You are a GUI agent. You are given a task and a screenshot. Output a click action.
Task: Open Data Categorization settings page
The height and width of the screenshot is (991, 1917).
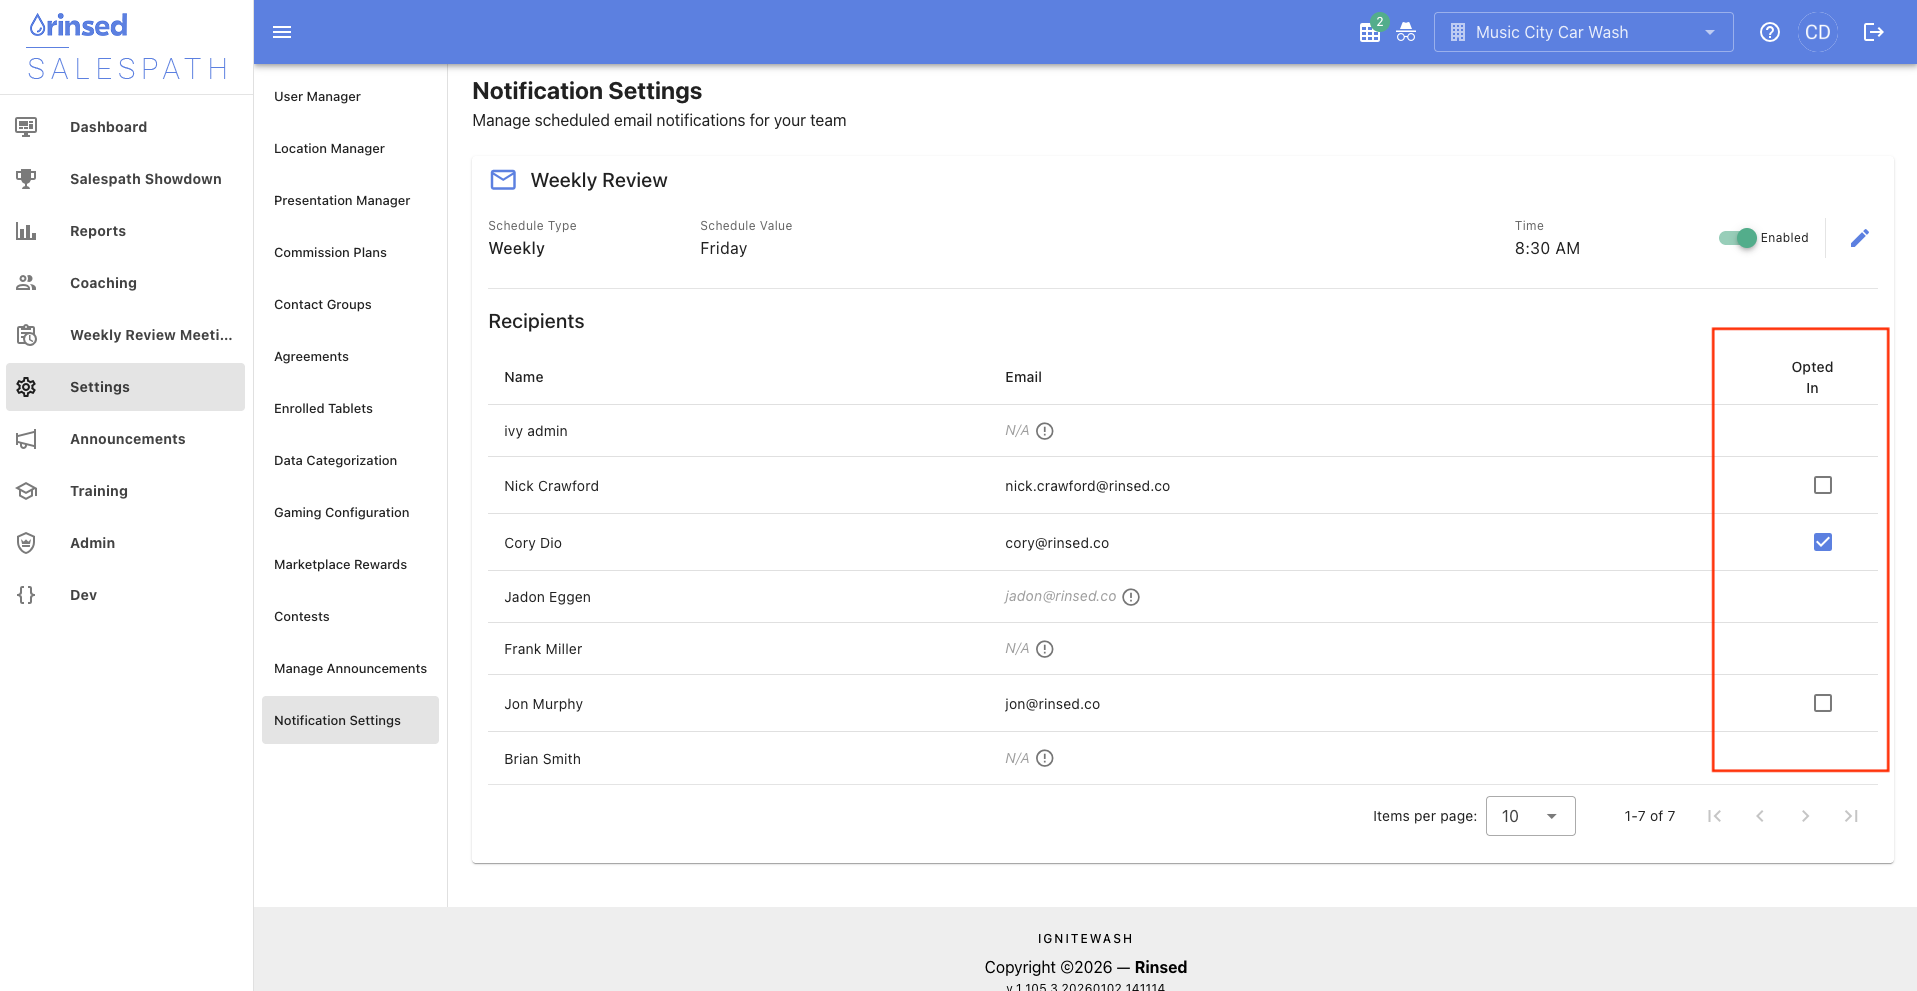pos(350,460)
